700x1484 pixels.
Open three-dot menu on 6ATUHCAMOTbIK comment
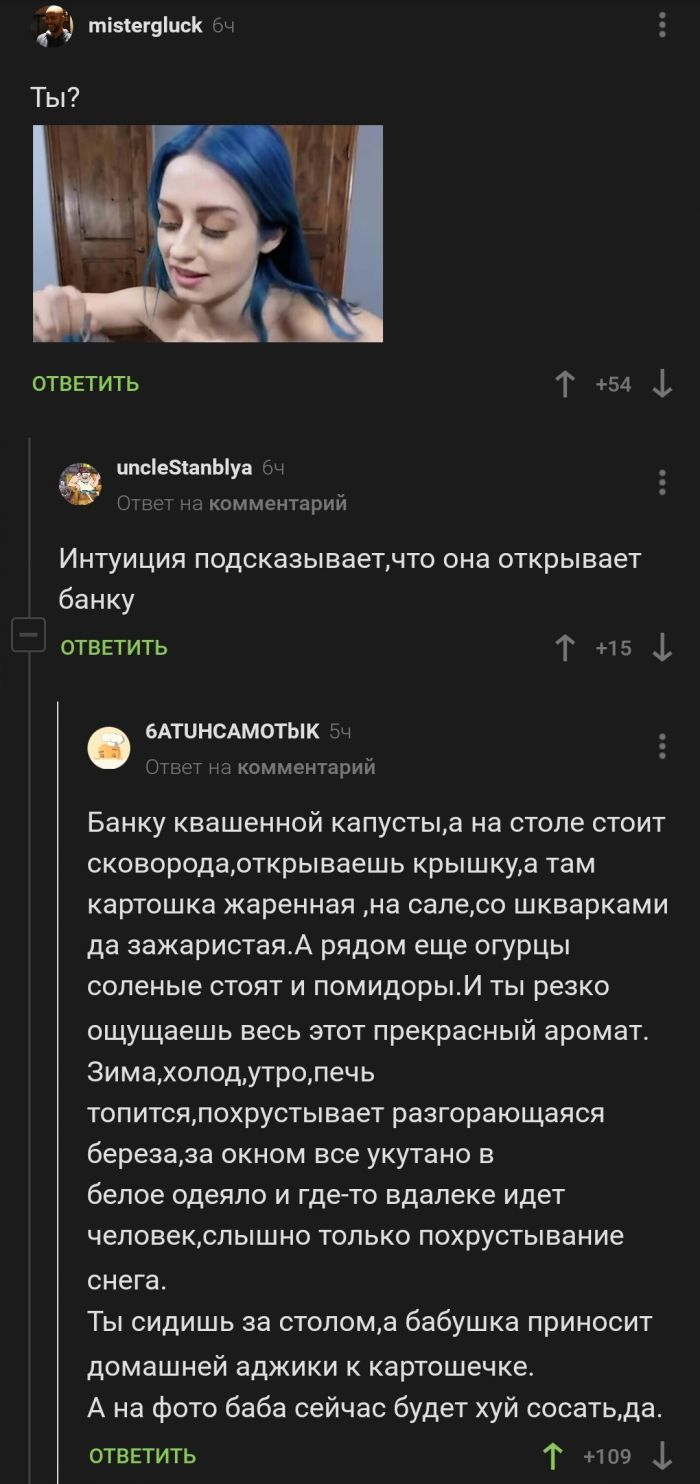(662, 746)
